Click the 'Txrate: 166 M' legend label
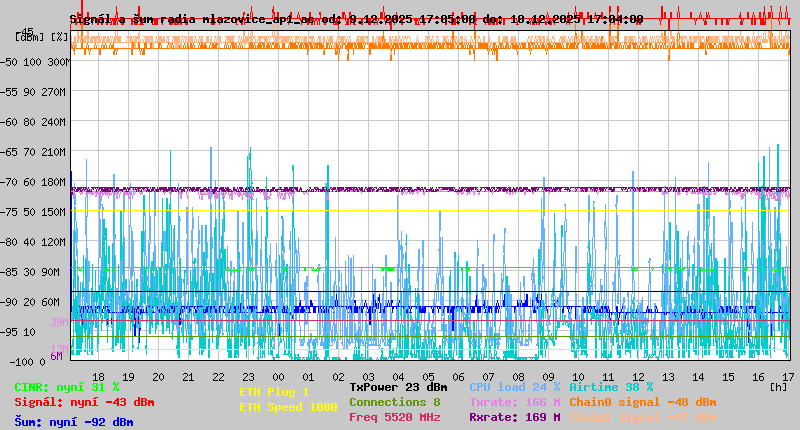The width and height of the screenshot is (800, 430). (515, 402)
